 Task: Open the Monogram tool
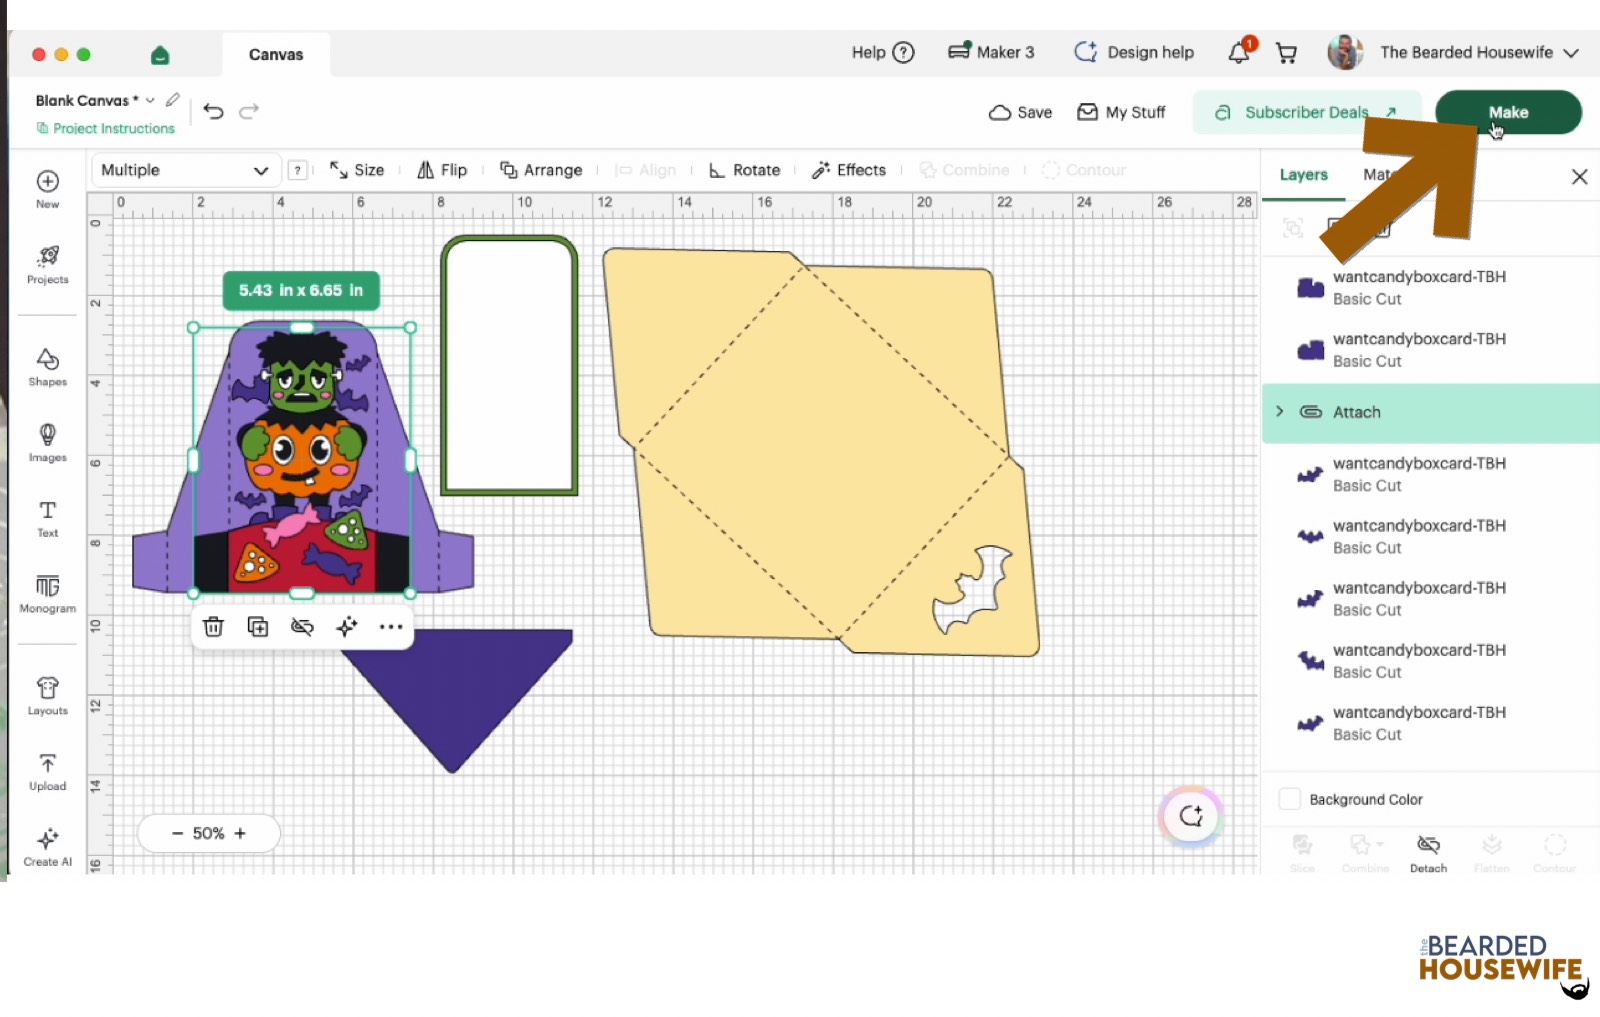coord(47,594)
